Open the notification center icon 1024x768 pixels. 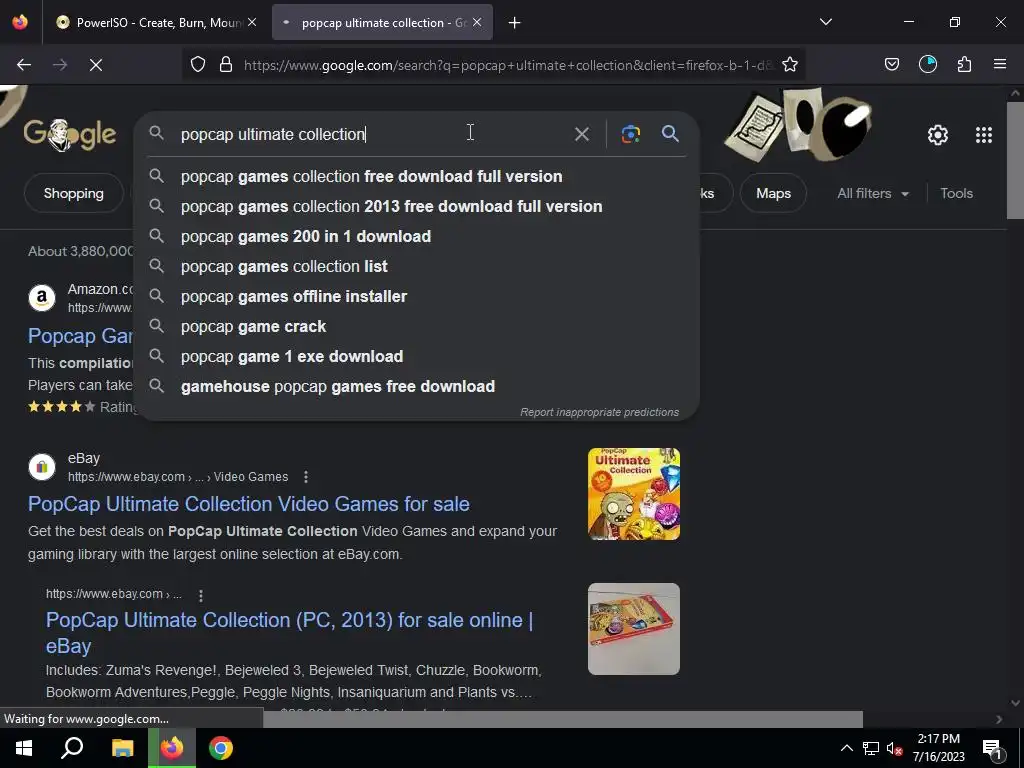click(992, 748)
